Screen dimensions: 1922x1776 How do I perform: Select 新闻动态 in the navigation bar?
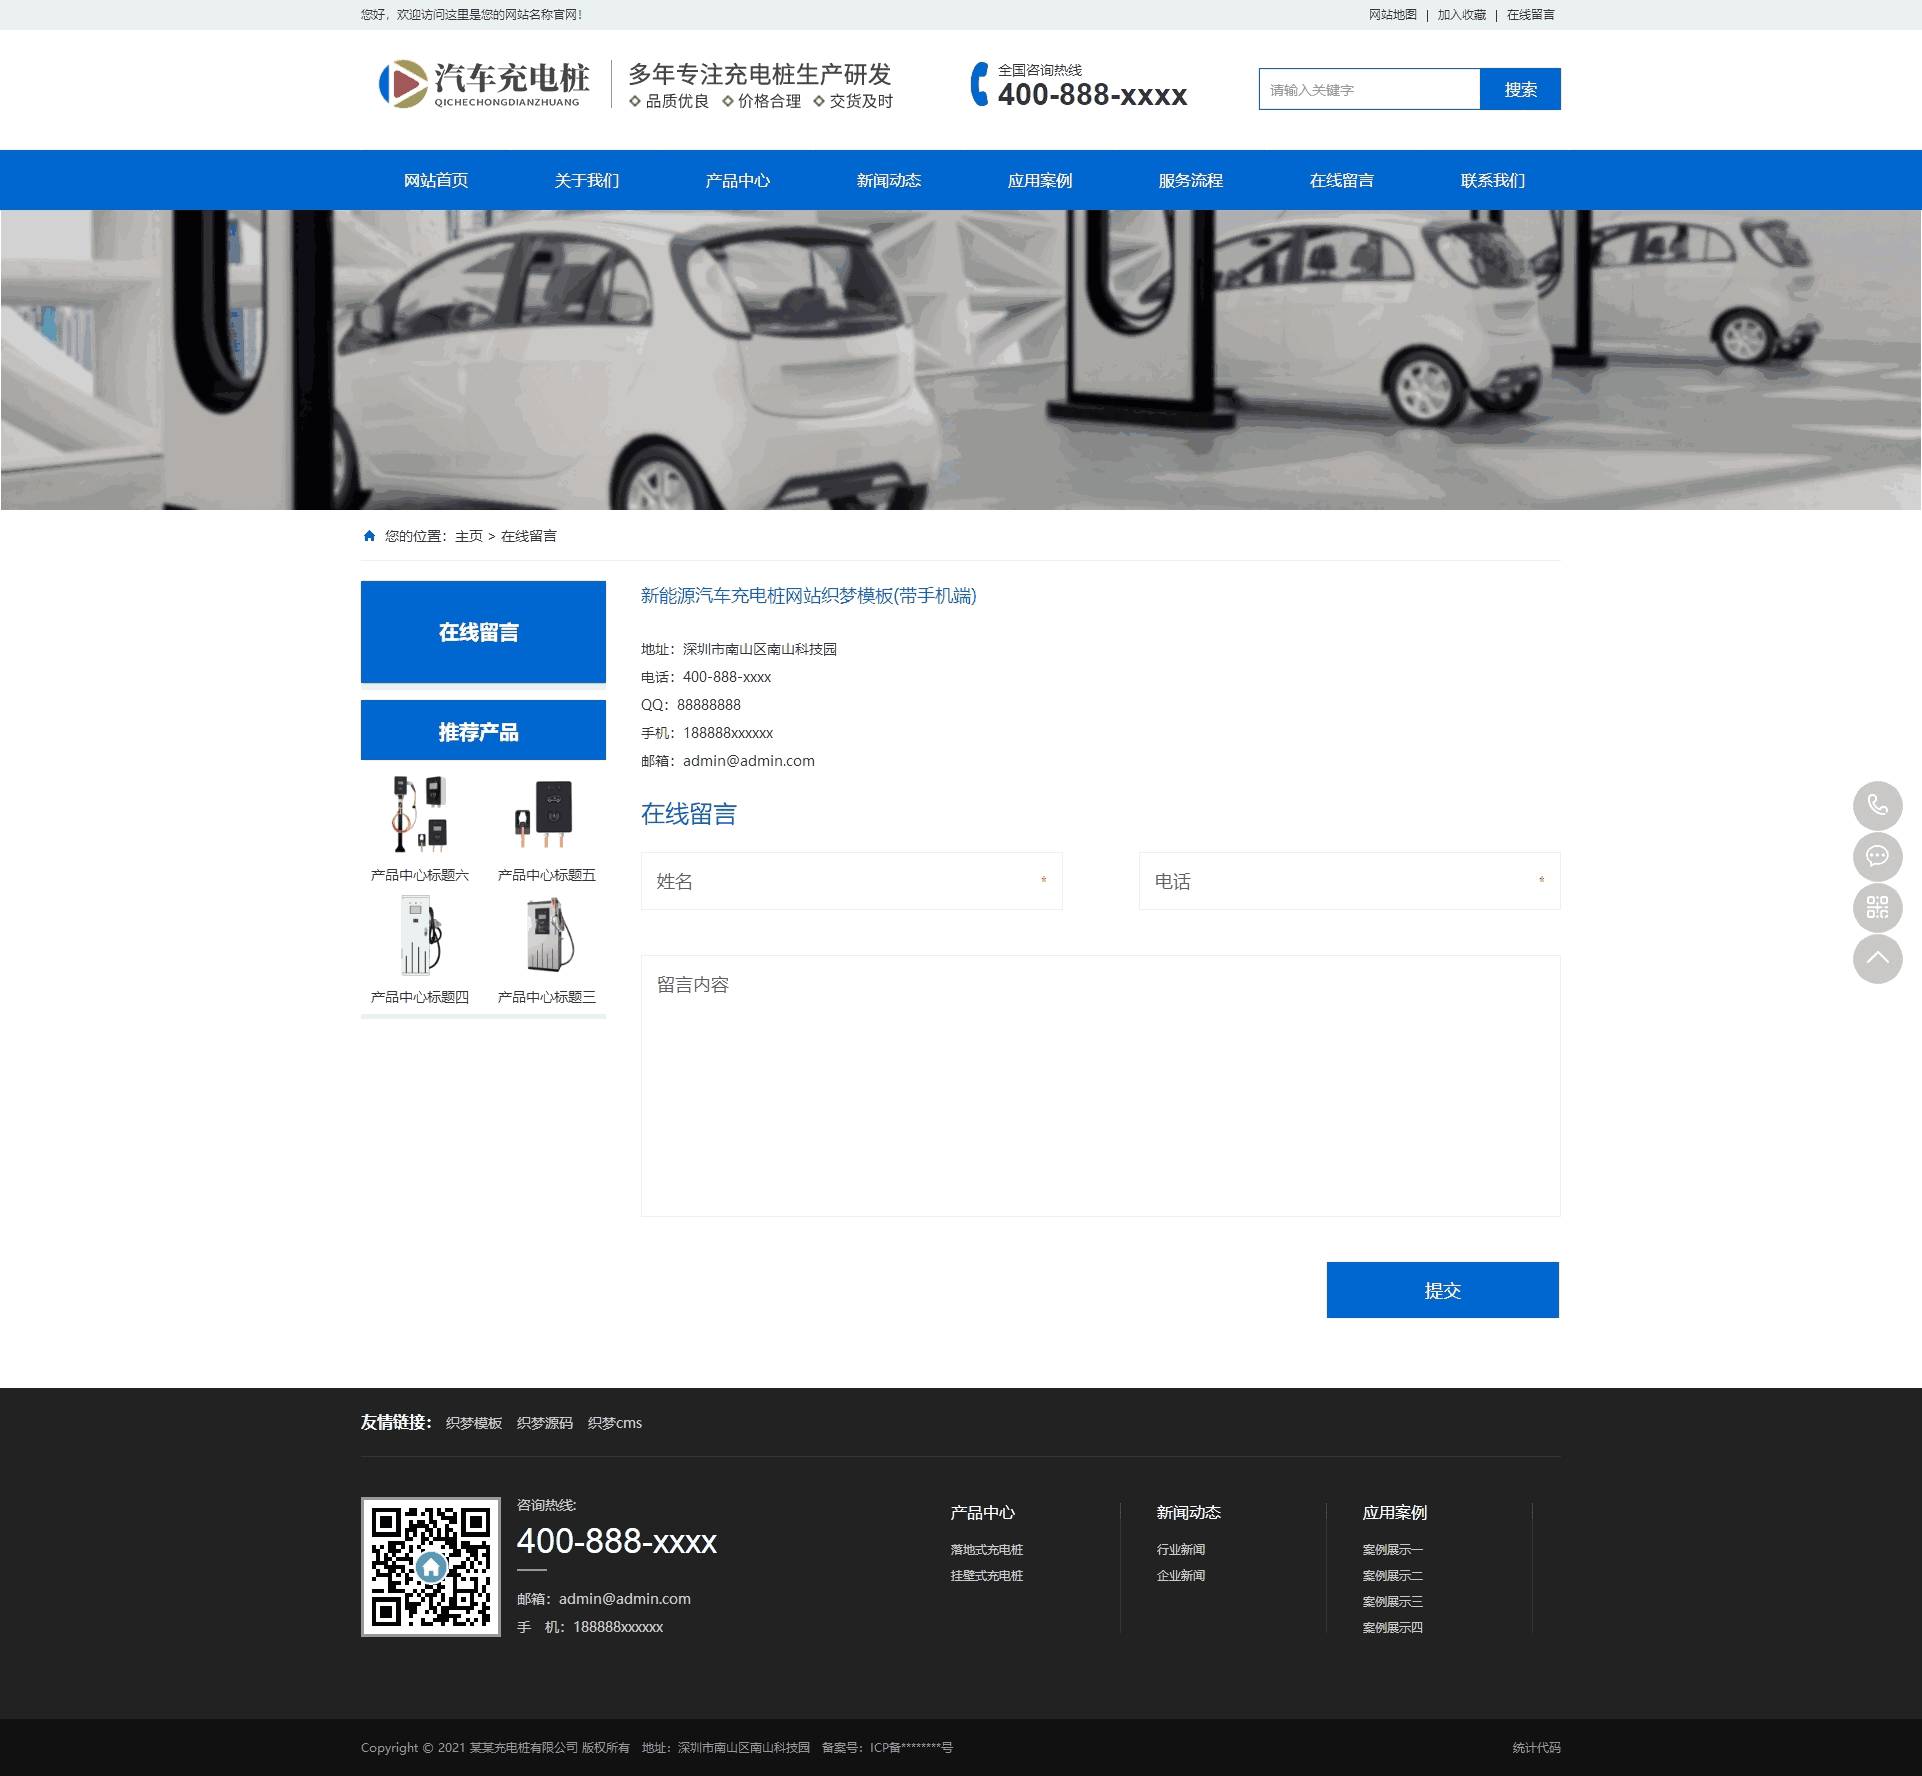[888, 181]
